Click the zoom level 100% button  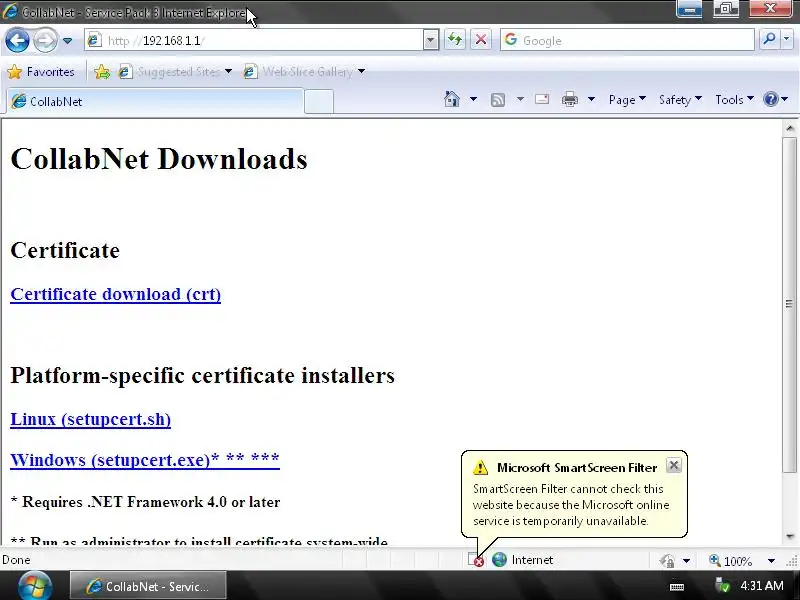731,561
